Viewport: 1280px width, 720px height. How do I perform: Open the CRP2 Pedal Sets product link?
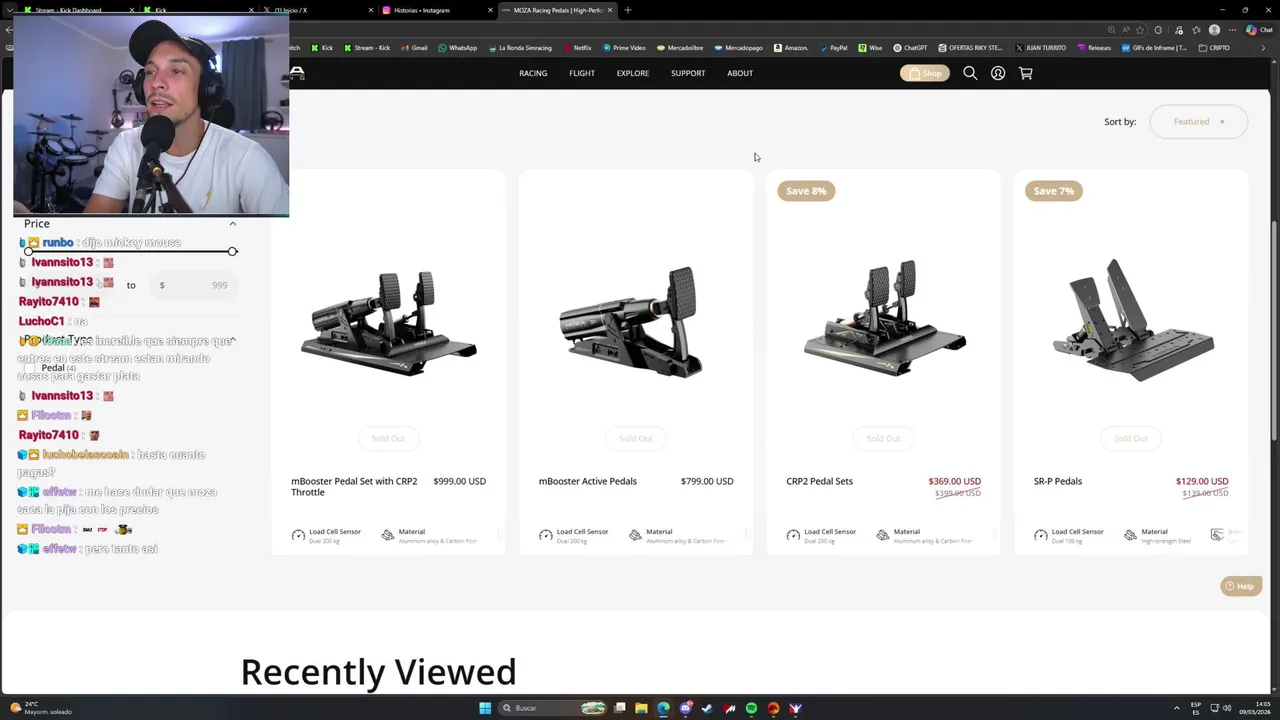[x=819, y=481]
